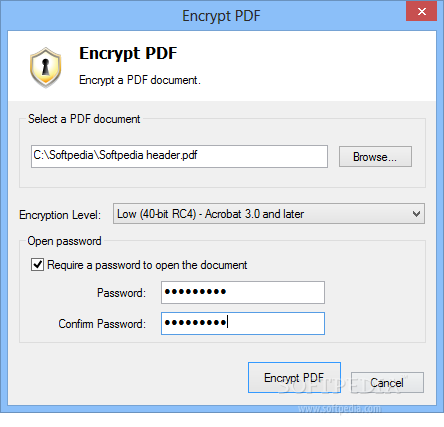The width and height of the screenshot is (444, 427).
Task: Click the bold Encrypt PDF heading
Action: click(x=128, y=53)
